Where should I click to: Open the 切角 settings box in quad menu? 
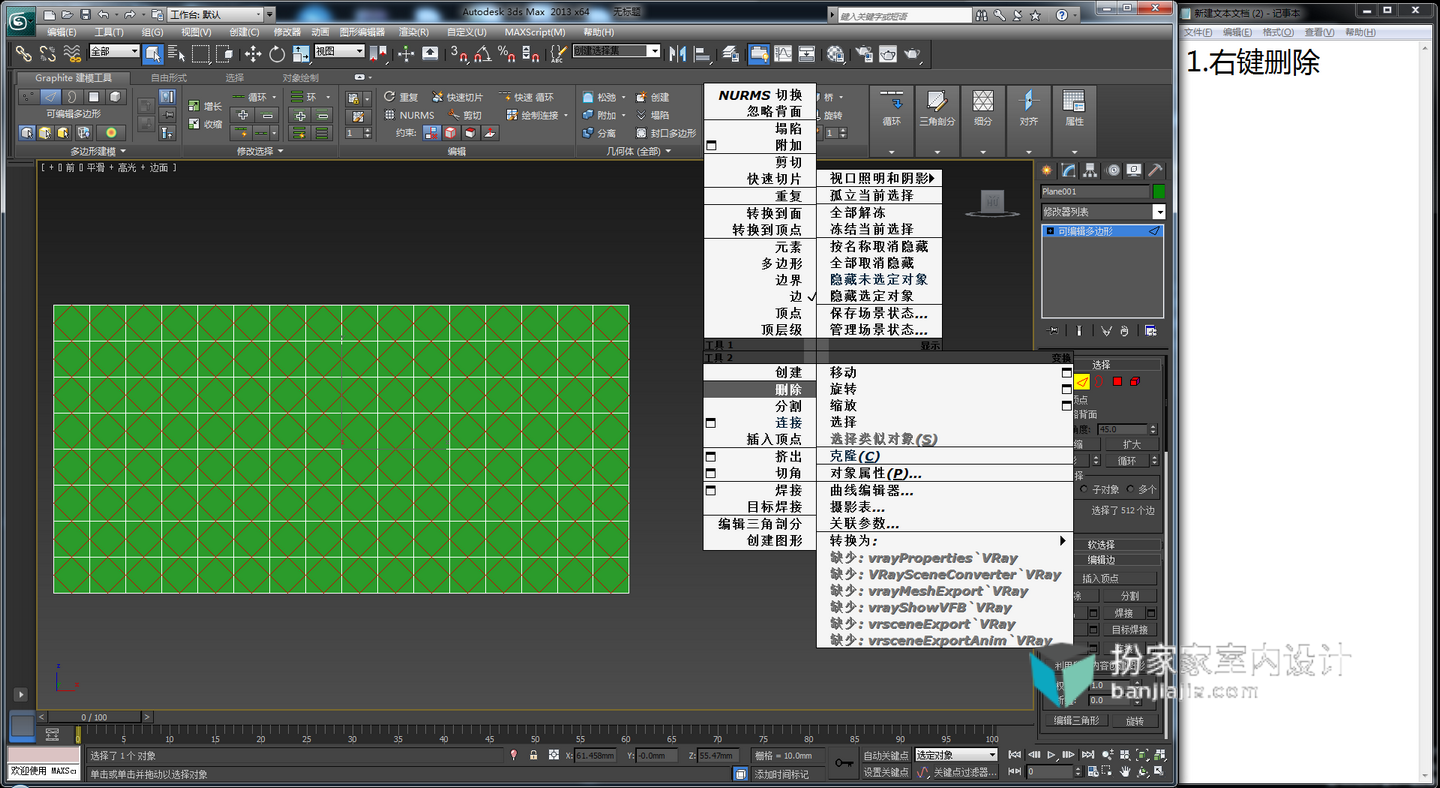(x=711, y=473)
